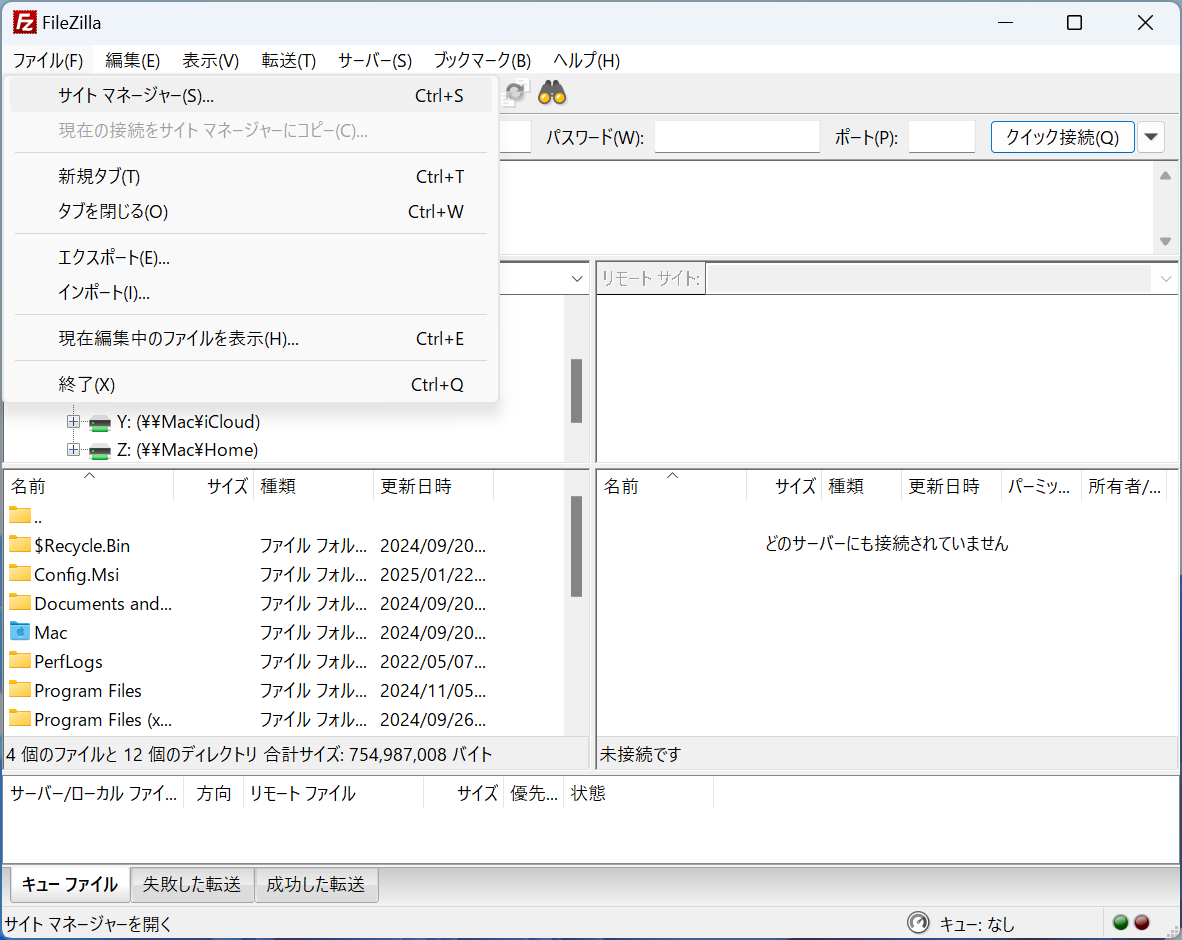
Task: Open the remote site path dropdown
Action: pos(1165,279)
